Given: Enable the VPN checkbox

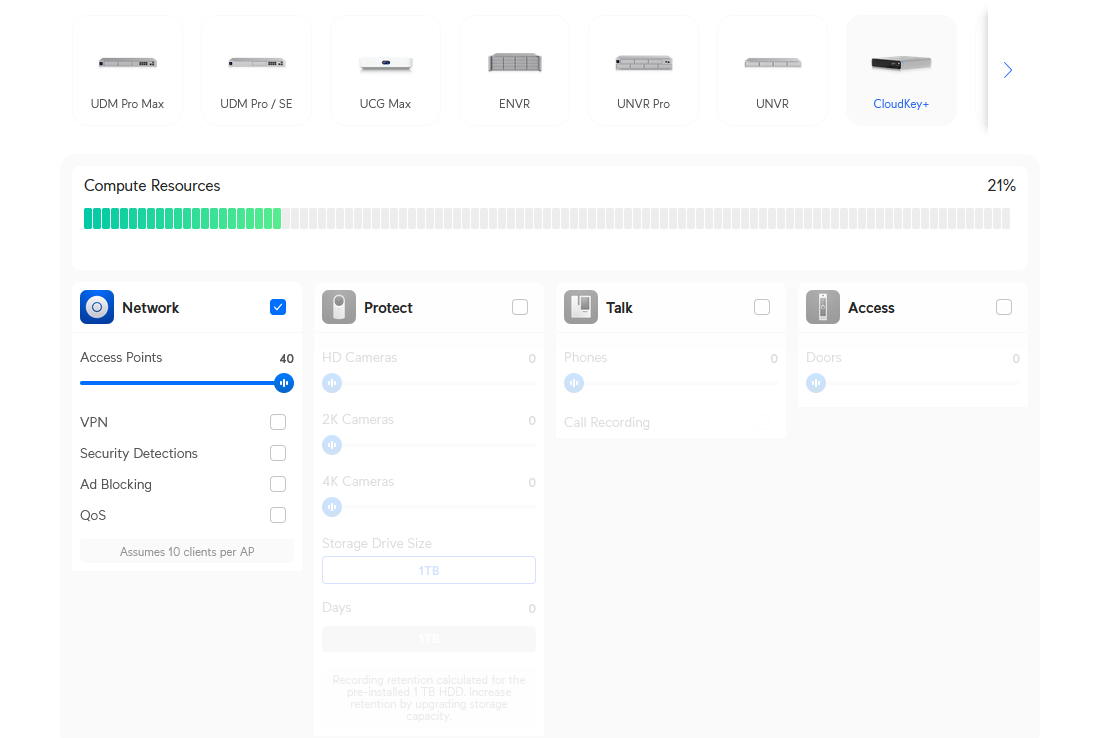Looking at the screenshot, I should pos(278,422).
